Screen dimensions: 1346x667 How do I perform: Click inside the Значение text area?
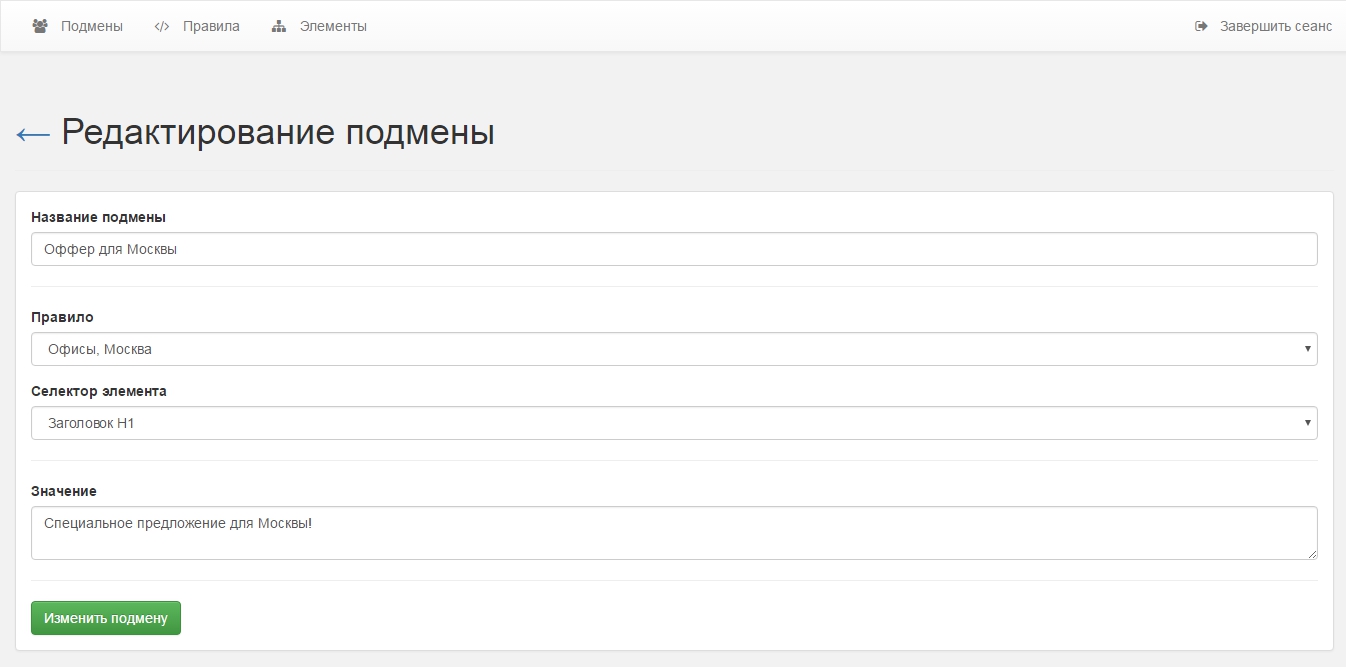674,532
